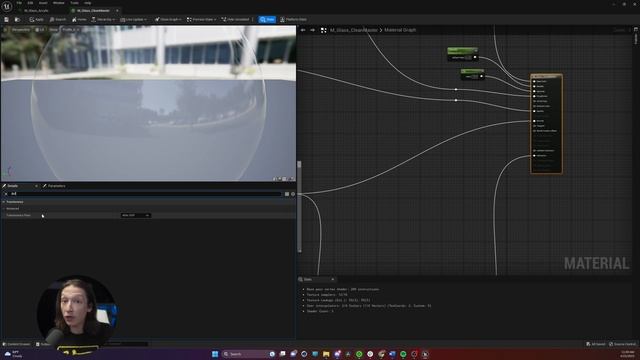Open the Perspective view dropdown
Image resolution: width=640 pixels, height=360 pixels.
pyautogui.click(x=20, y=30)
